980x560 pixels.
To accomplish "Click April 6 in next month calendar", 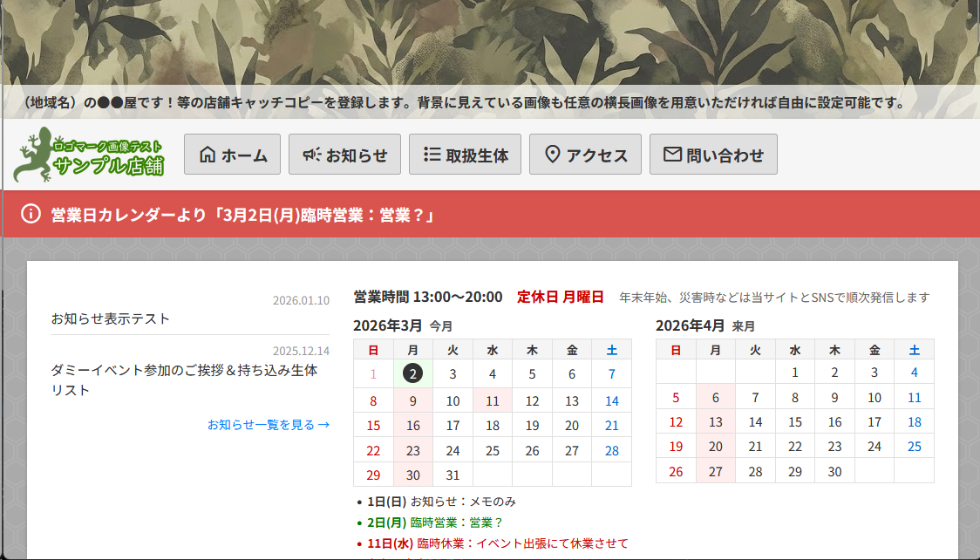I will point(715,397).
